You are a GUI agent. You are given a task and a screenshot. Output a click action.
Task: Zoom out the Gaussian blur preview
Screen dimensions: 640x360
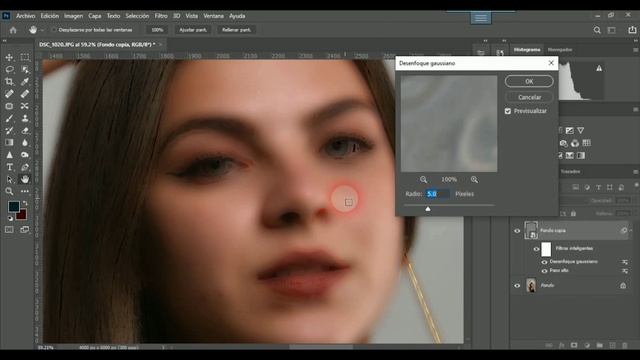pos(424,180)
